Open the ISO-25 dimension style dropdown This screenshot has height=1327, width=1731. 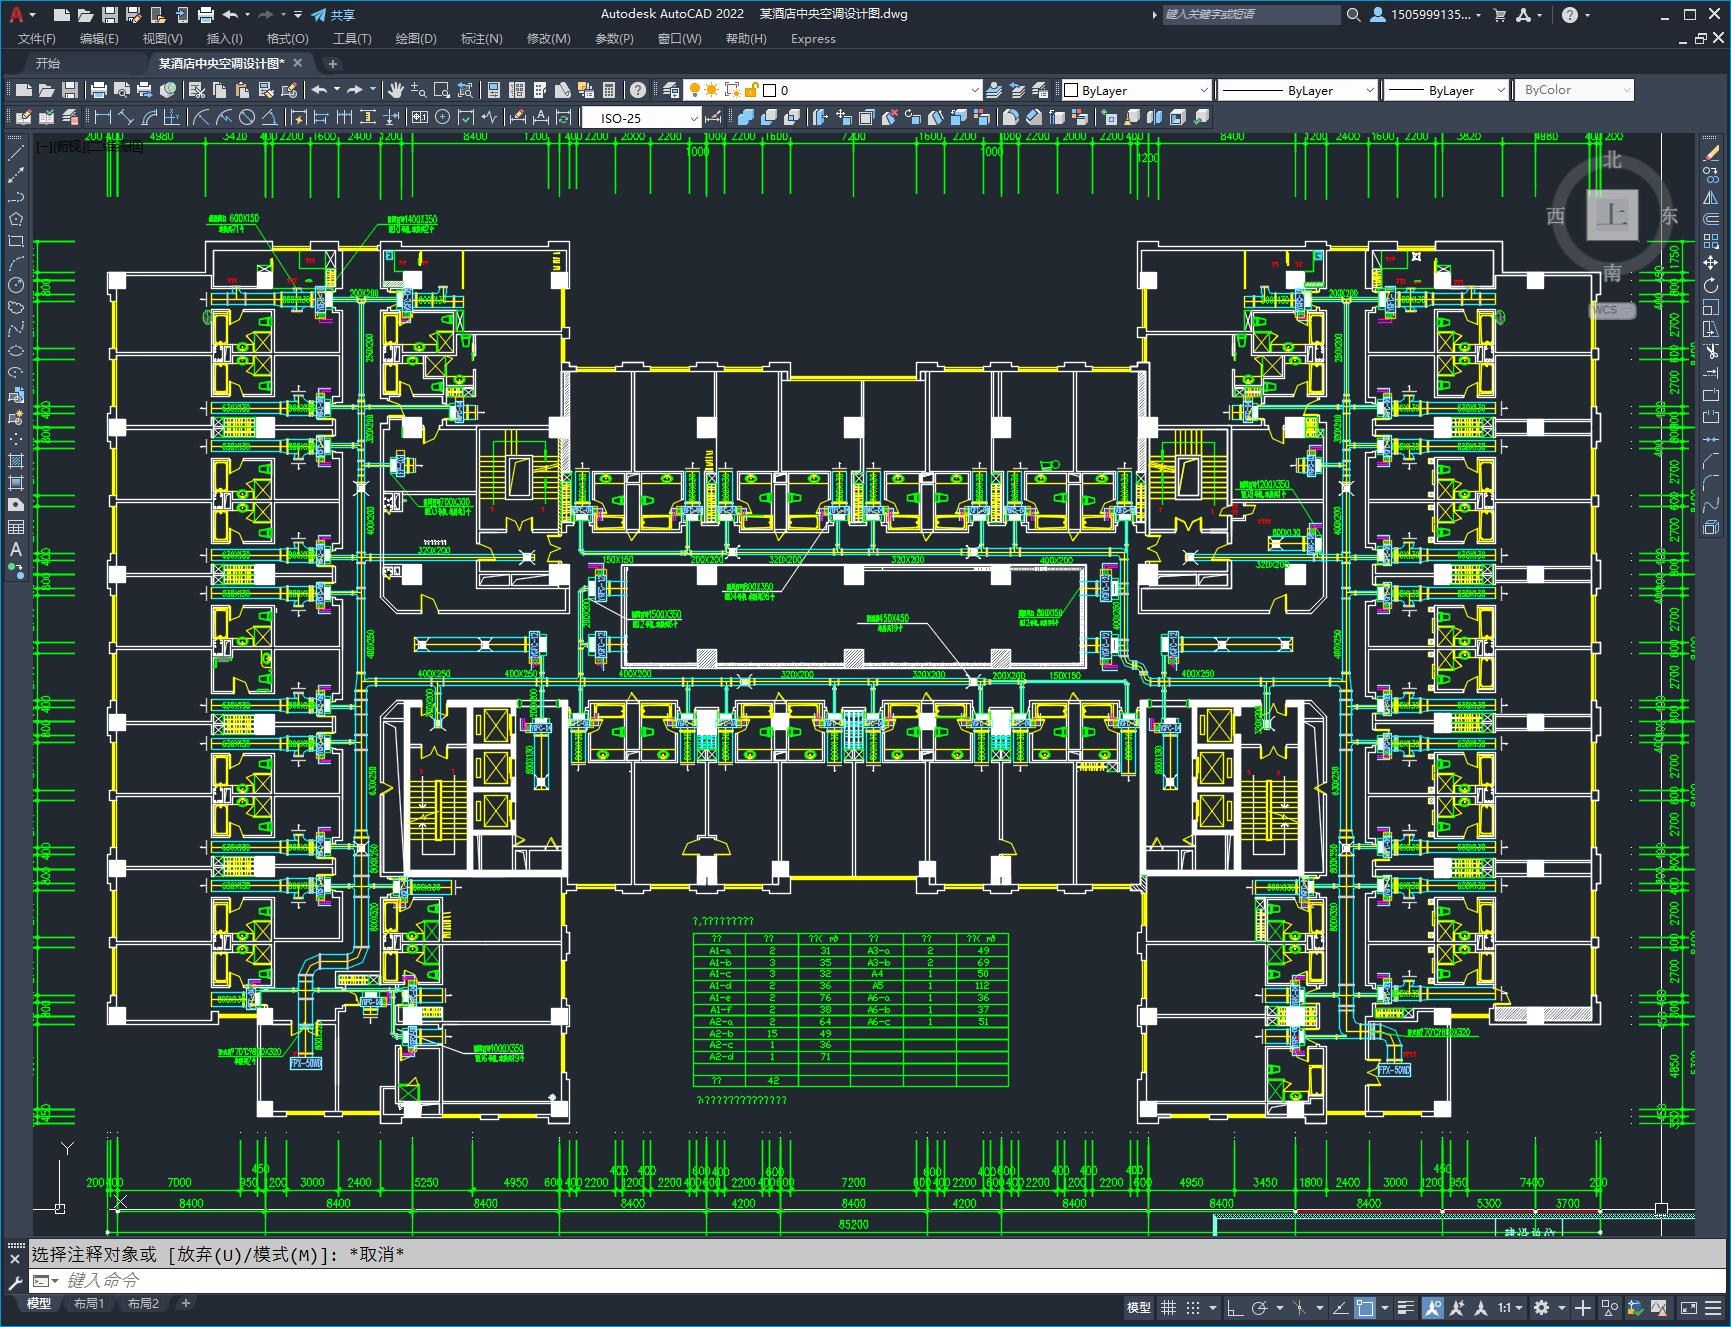[x=642, y=118]
